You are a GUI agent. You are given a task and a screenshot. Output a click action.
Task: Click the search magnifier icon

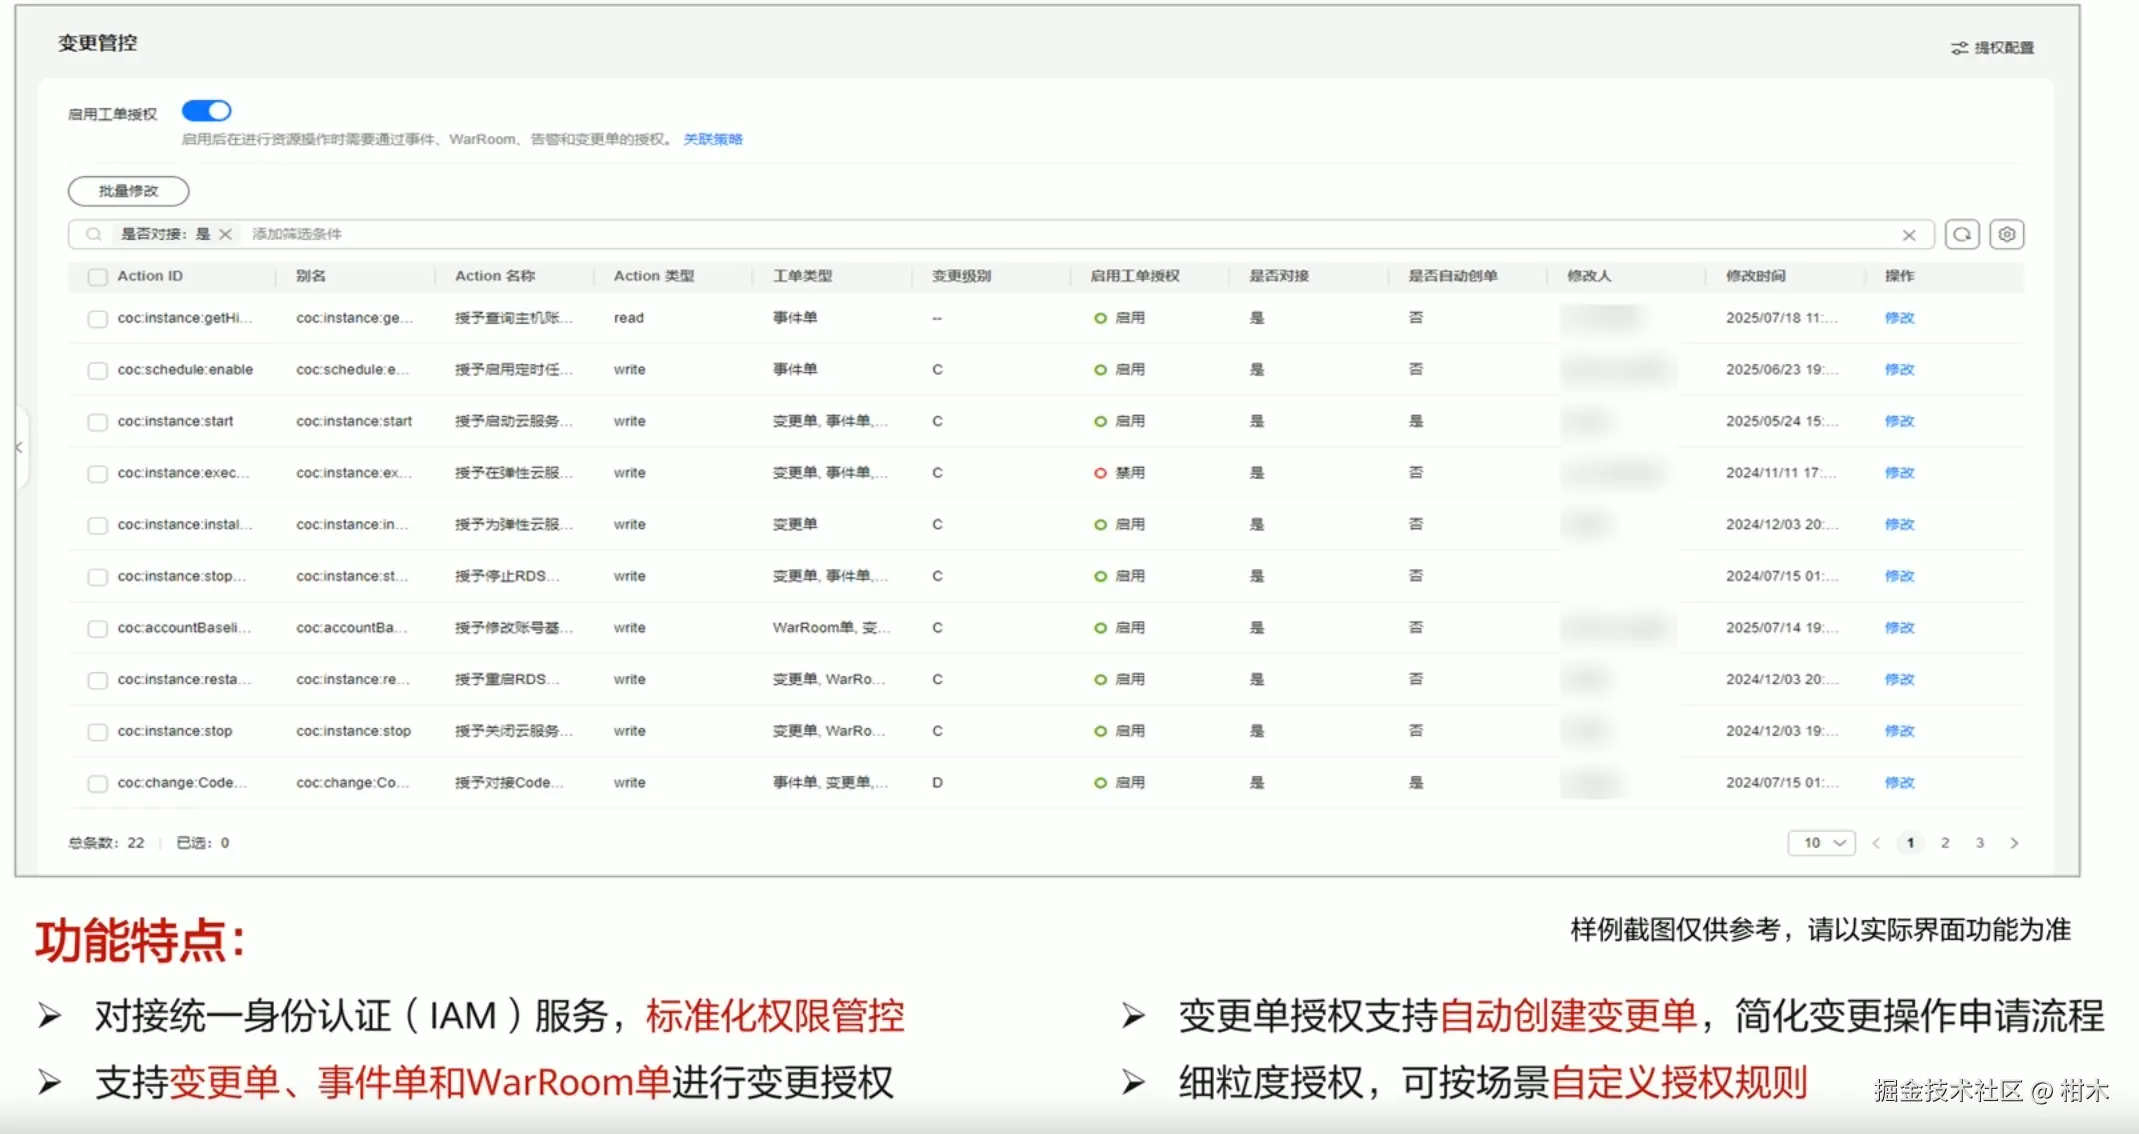[94, 234]
